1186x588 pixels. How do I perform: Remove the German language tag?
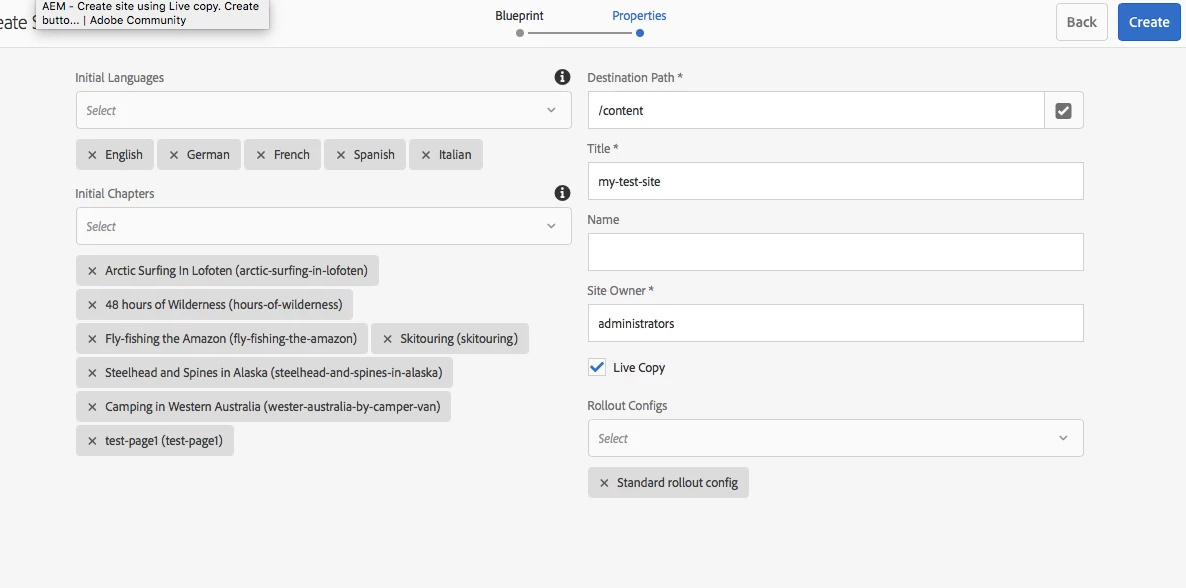point(174,155)
